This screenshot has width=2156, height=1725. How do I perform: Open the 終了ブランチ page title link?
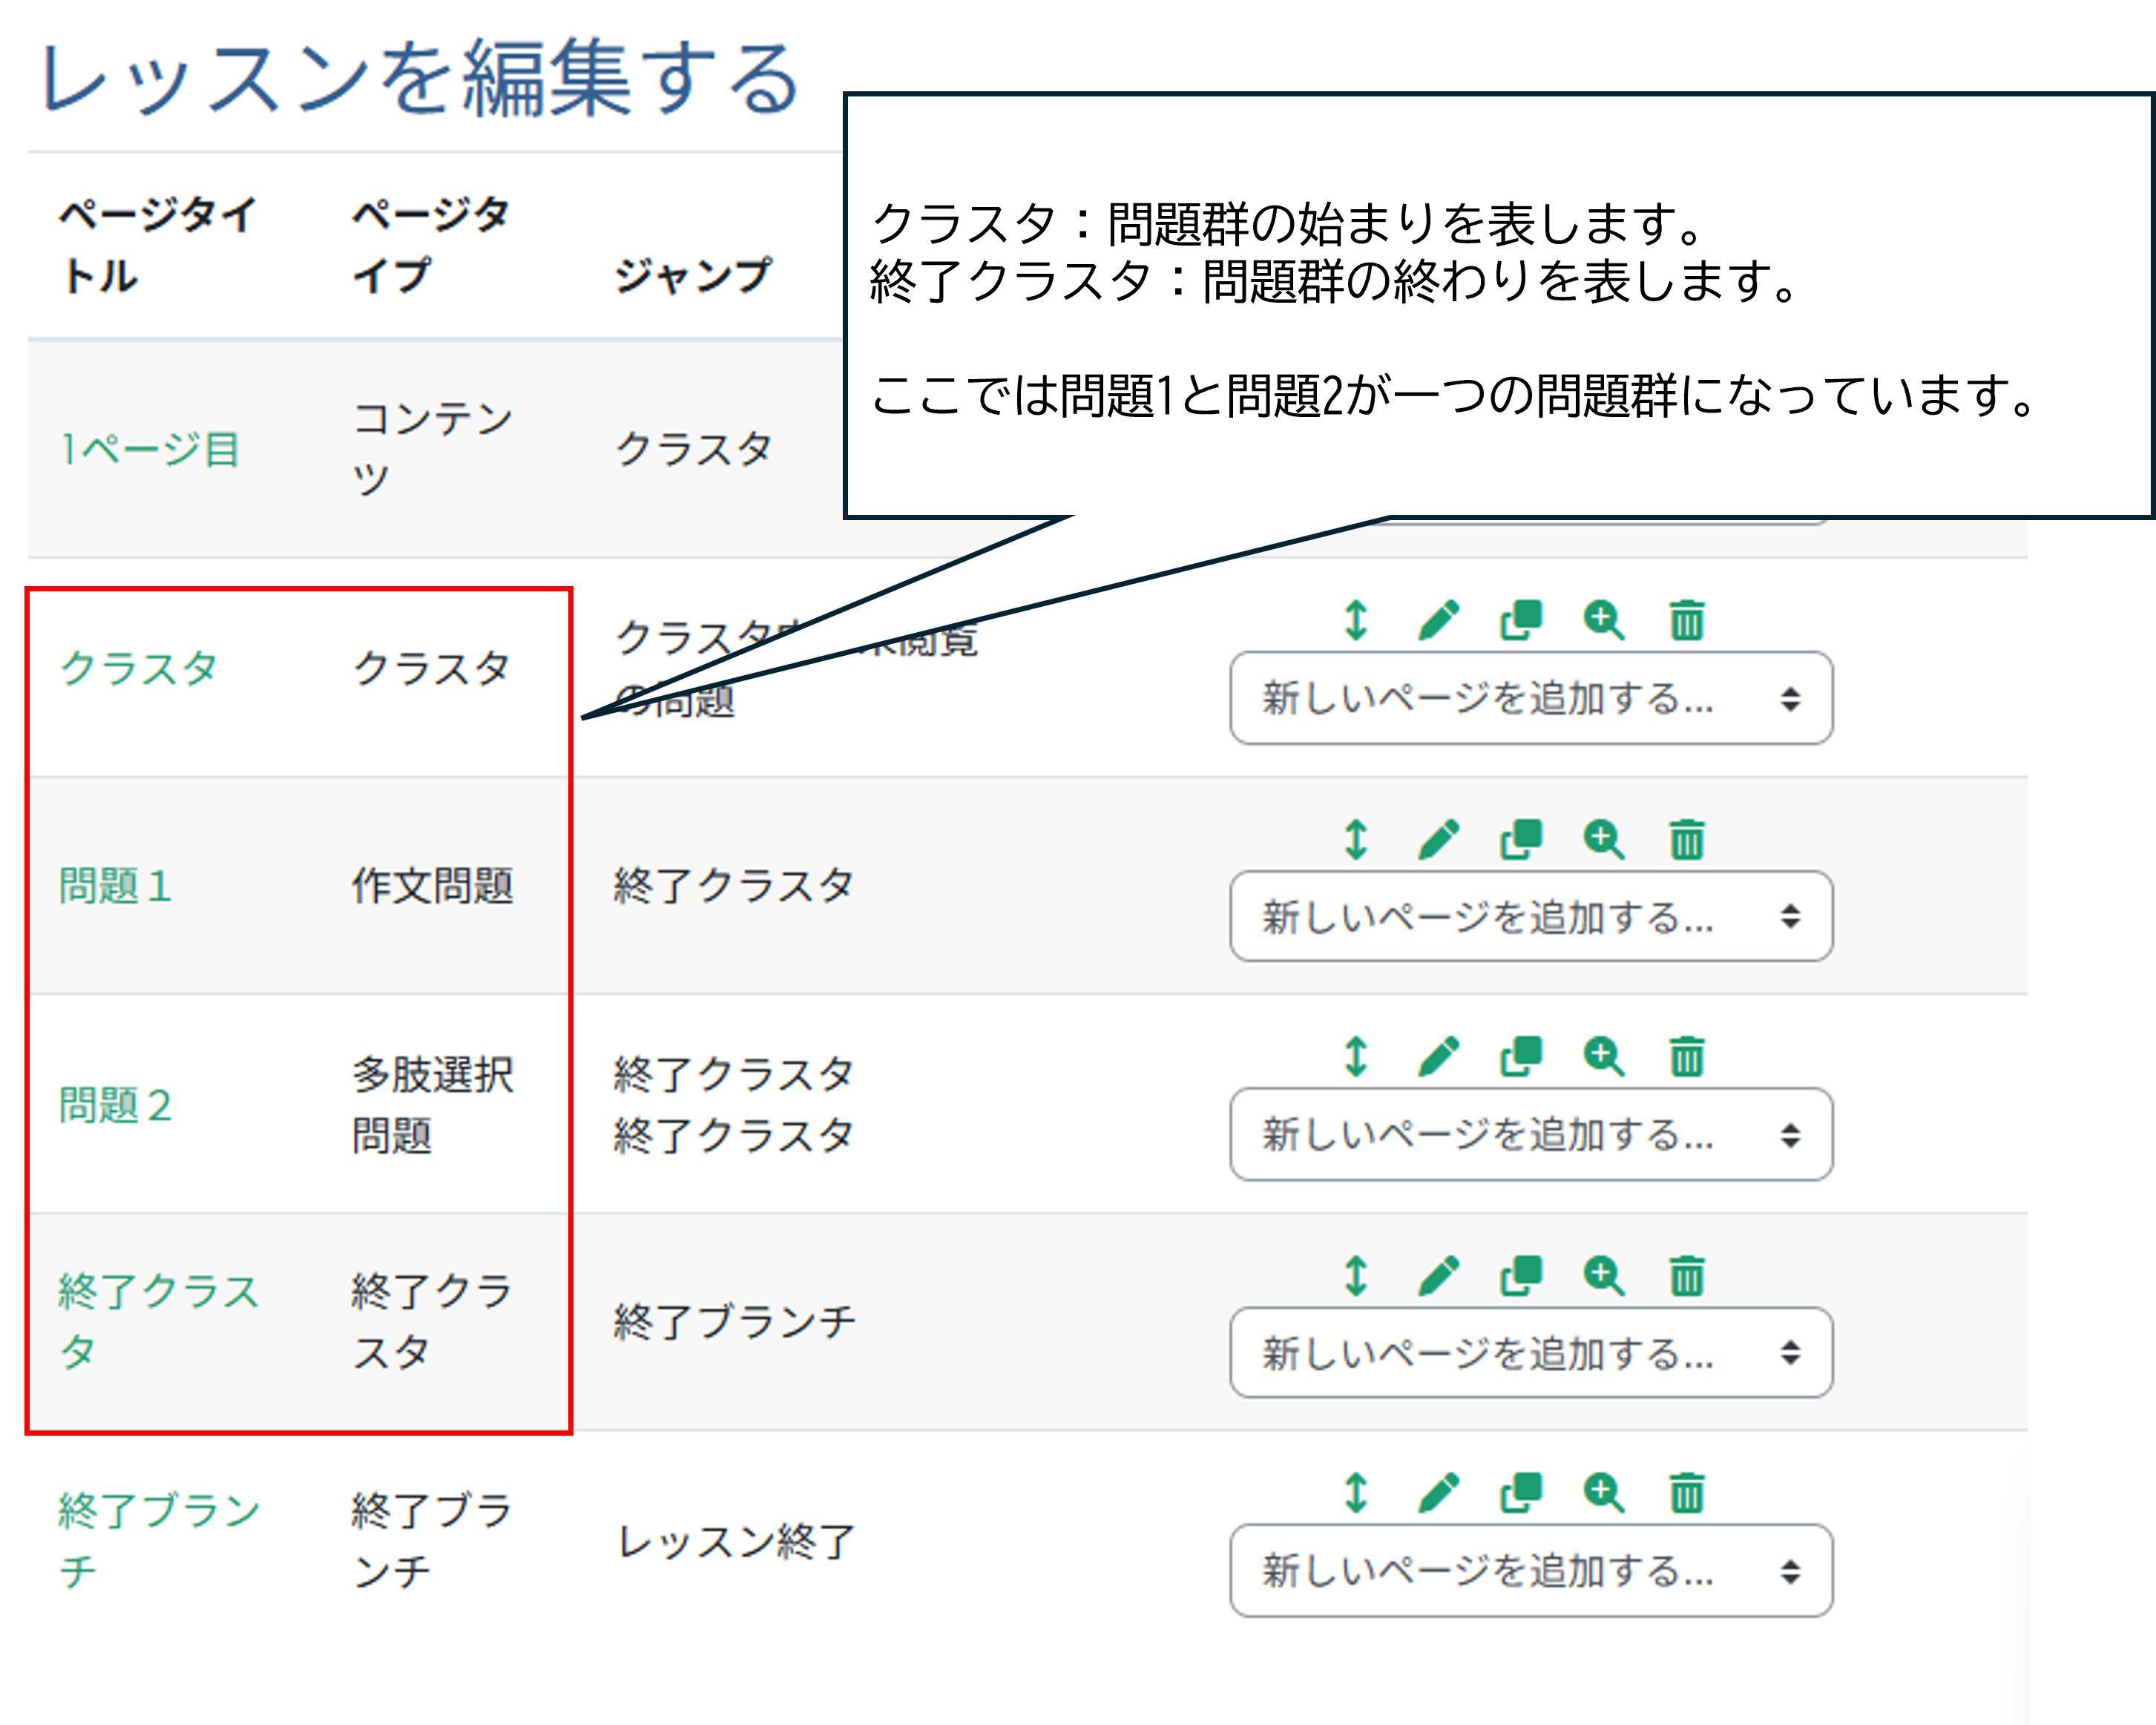click(x=158, y=1510)
